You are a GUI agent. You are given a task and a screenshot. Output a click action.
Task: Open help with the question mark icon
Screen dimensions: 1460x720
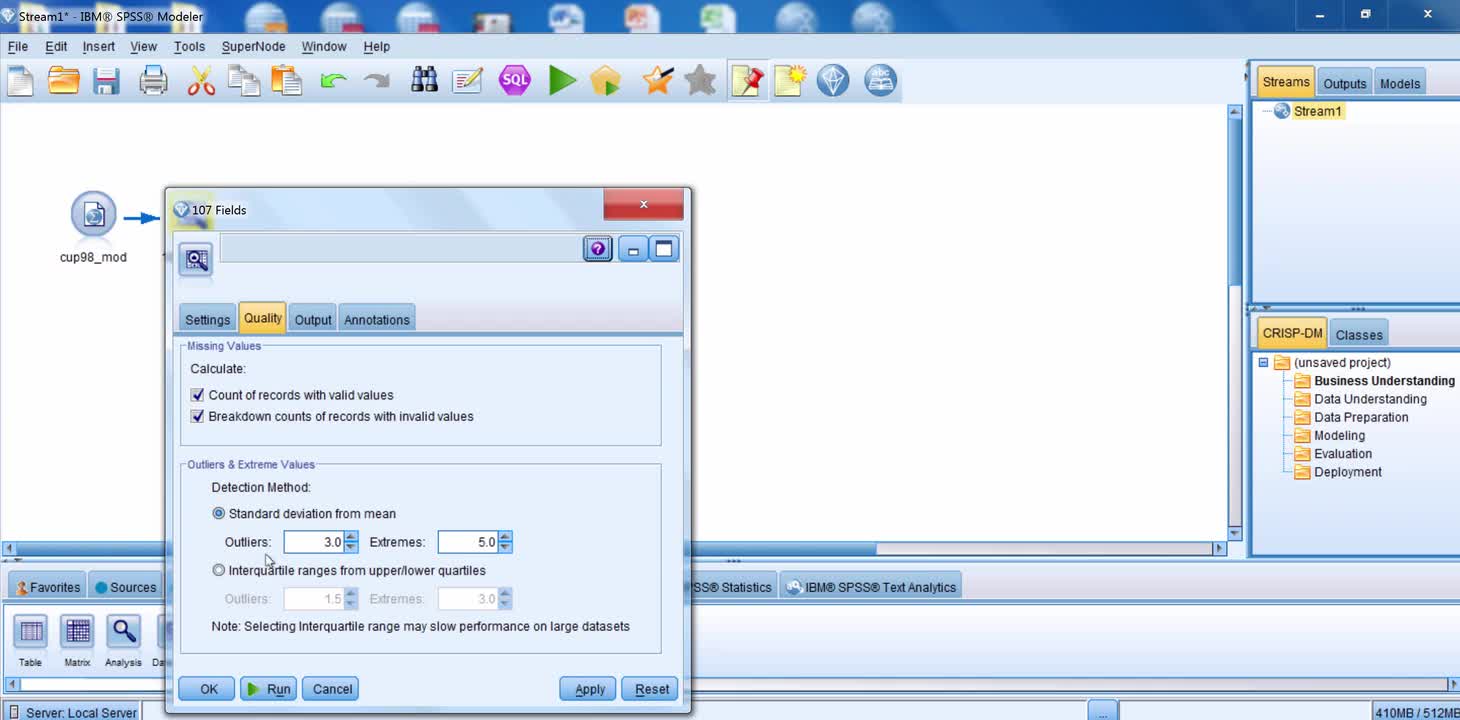pos(597,249)
